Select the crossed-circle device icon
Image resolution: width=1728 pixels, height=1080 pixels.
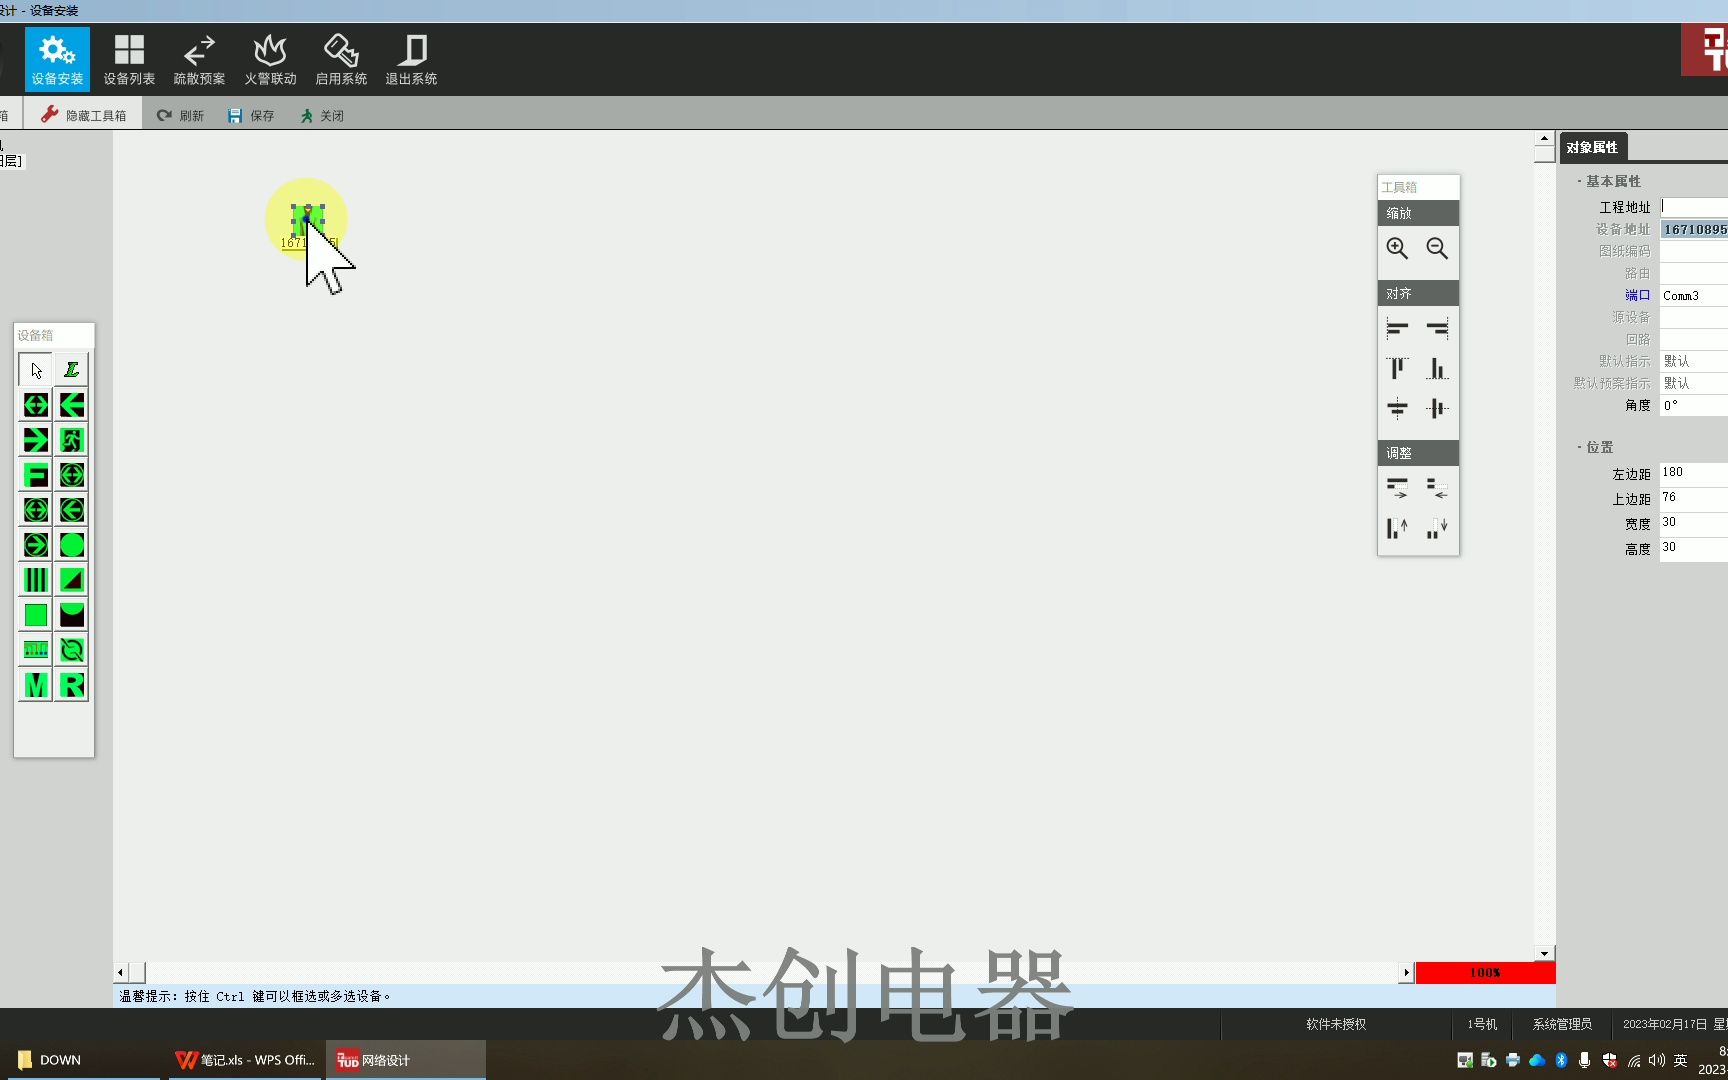click(x=72, y=650)
